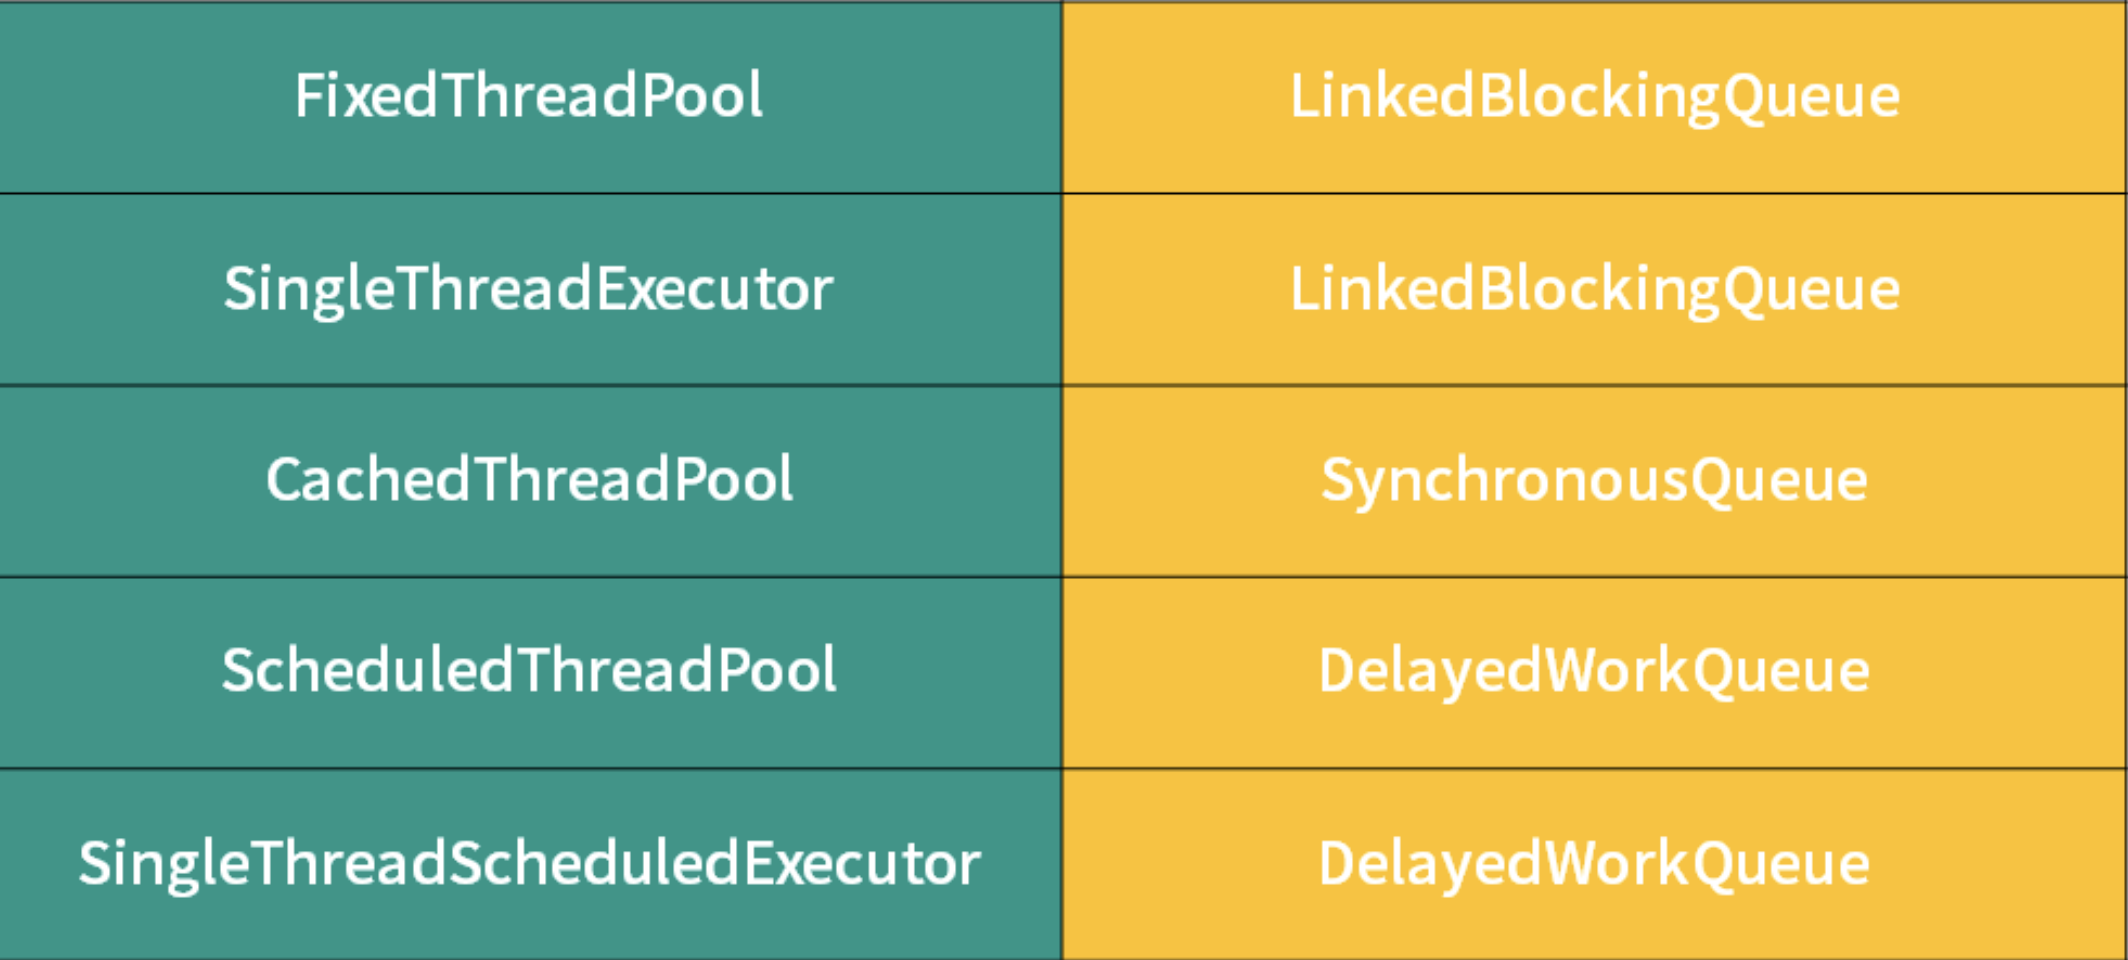Click the CachedThreadPool text label
This screenshot has height=960, width=2128.
click(529, 480)
